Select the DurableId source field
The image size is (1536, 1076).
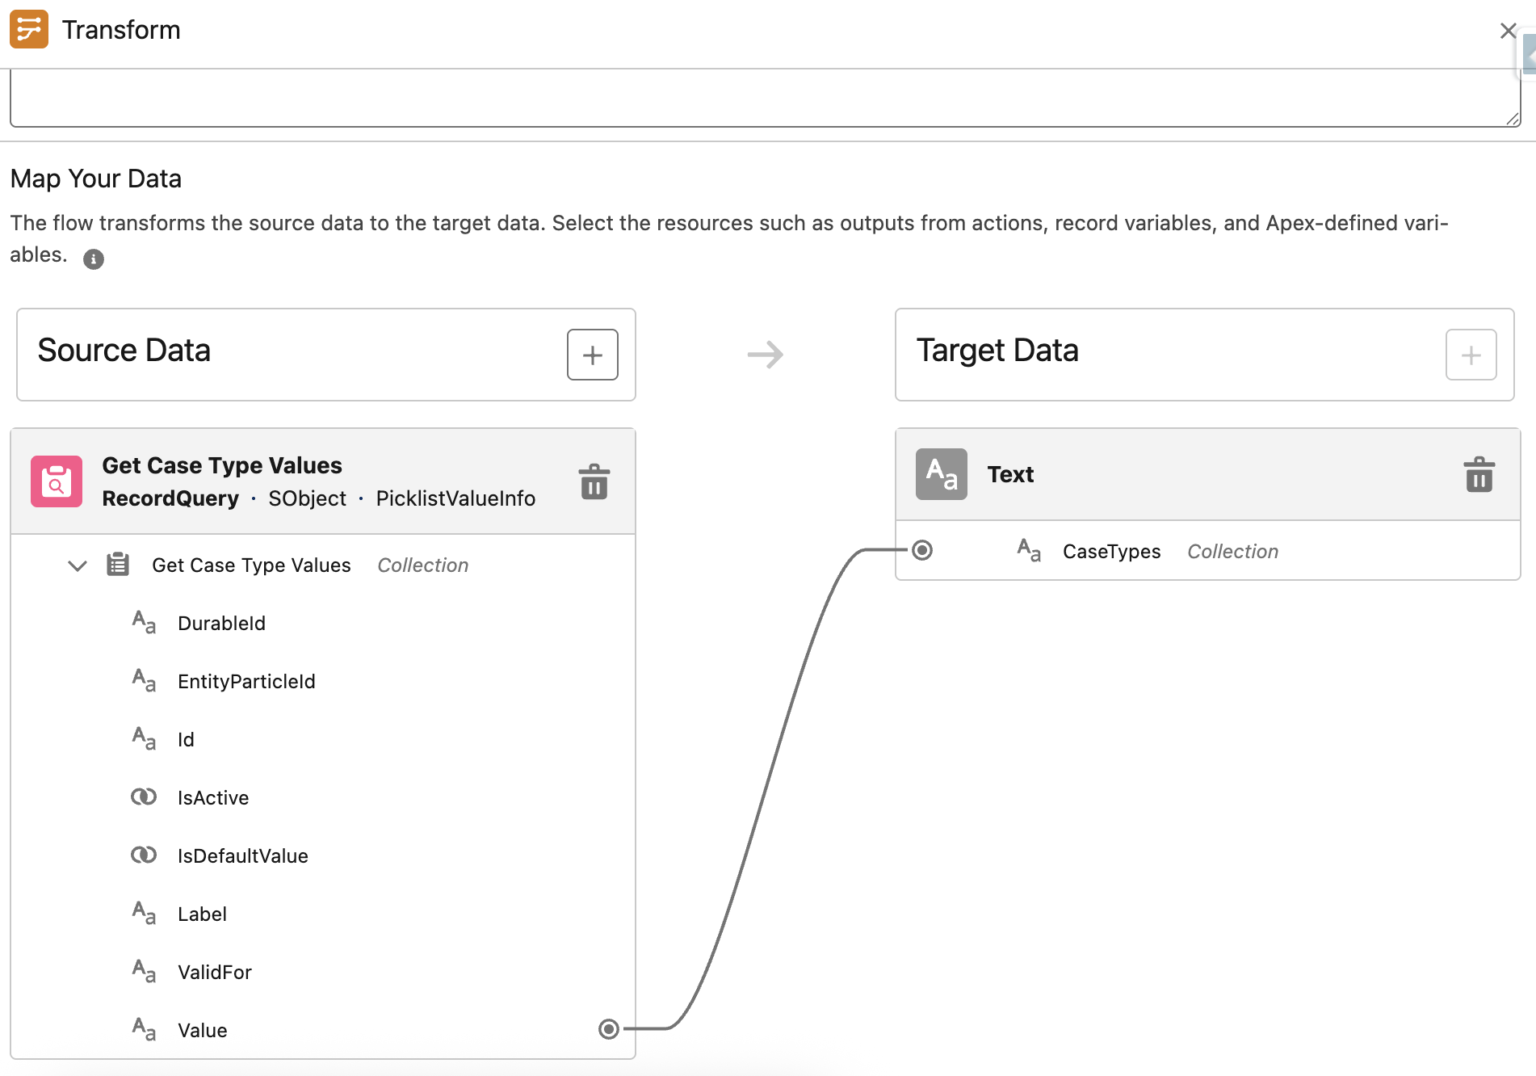[221, 622]
